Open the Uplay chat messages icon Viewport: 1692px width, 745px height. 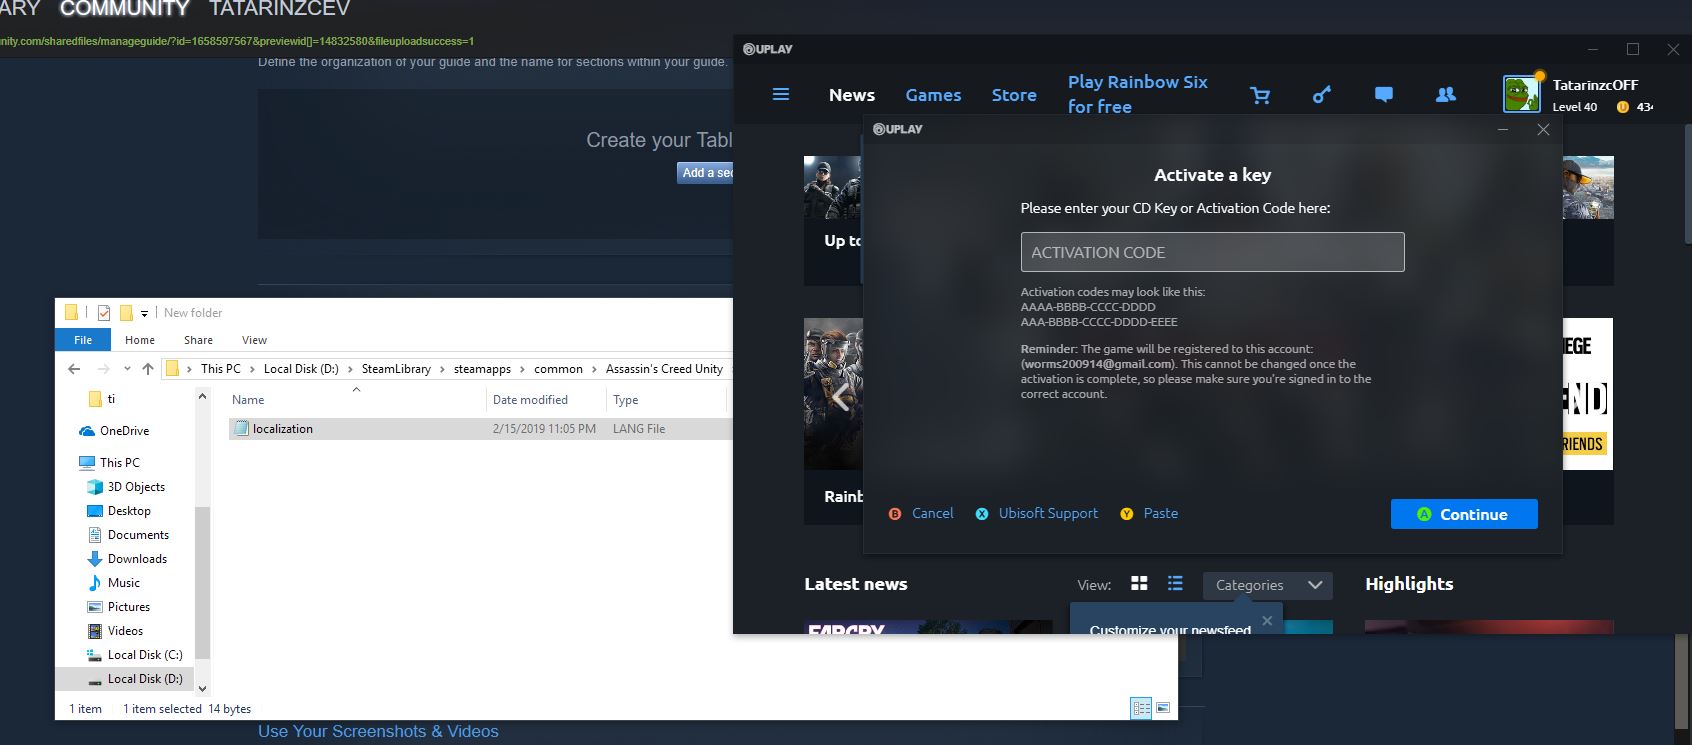(x=1384, y=95)
